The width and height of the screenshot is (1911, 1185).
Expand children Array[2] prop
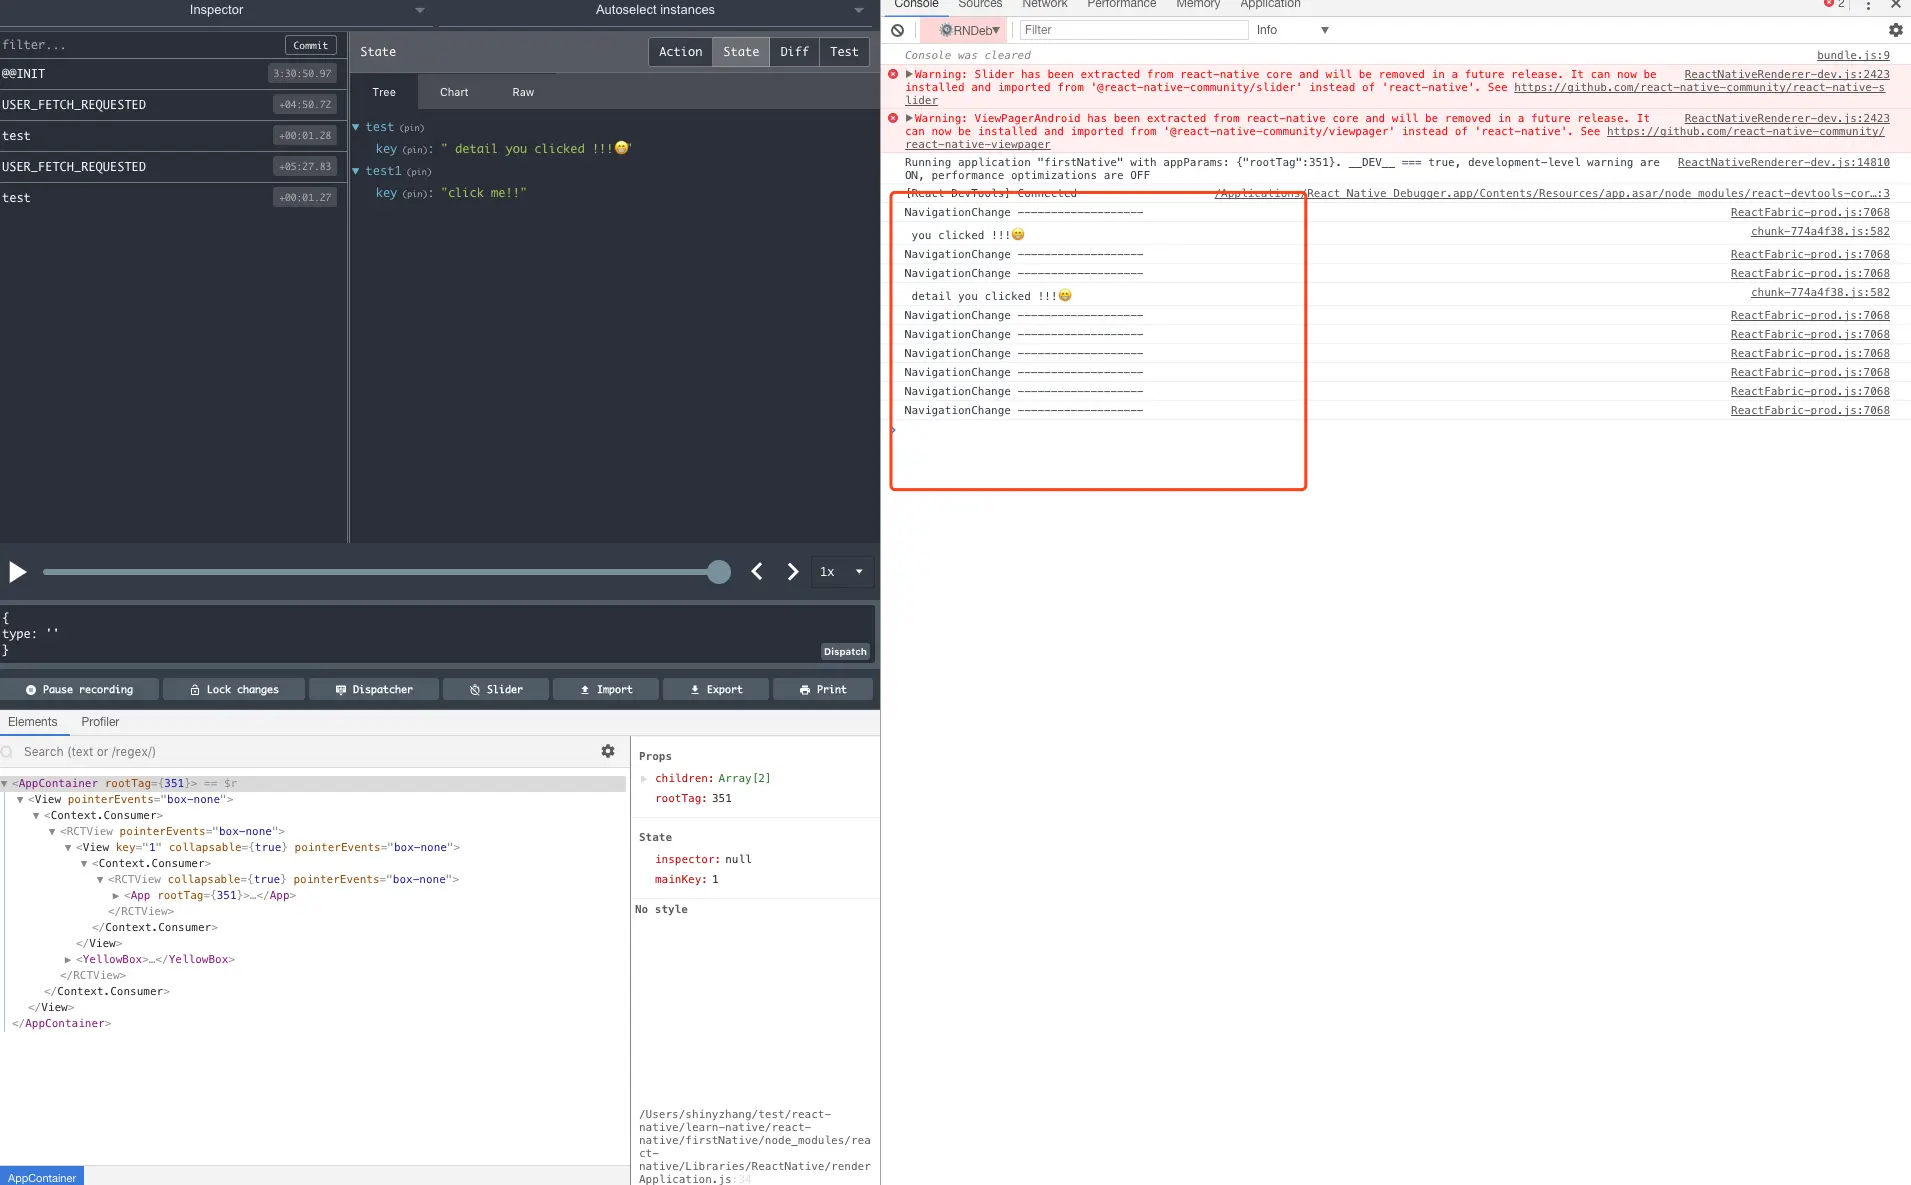point(644,779)
